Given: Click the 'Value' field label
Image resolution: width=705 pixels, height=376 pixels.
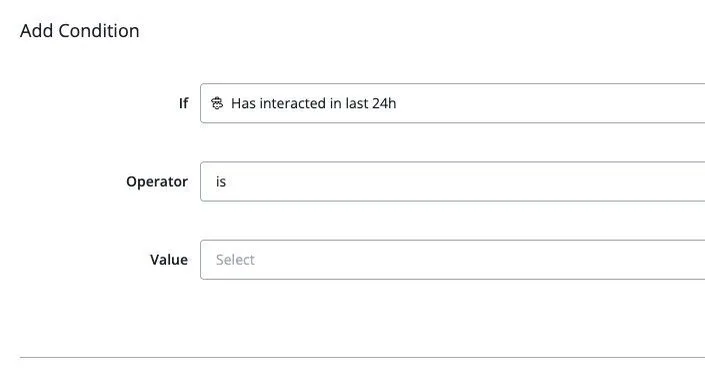Looking at the screenshot, I should (x=169, y=260).
